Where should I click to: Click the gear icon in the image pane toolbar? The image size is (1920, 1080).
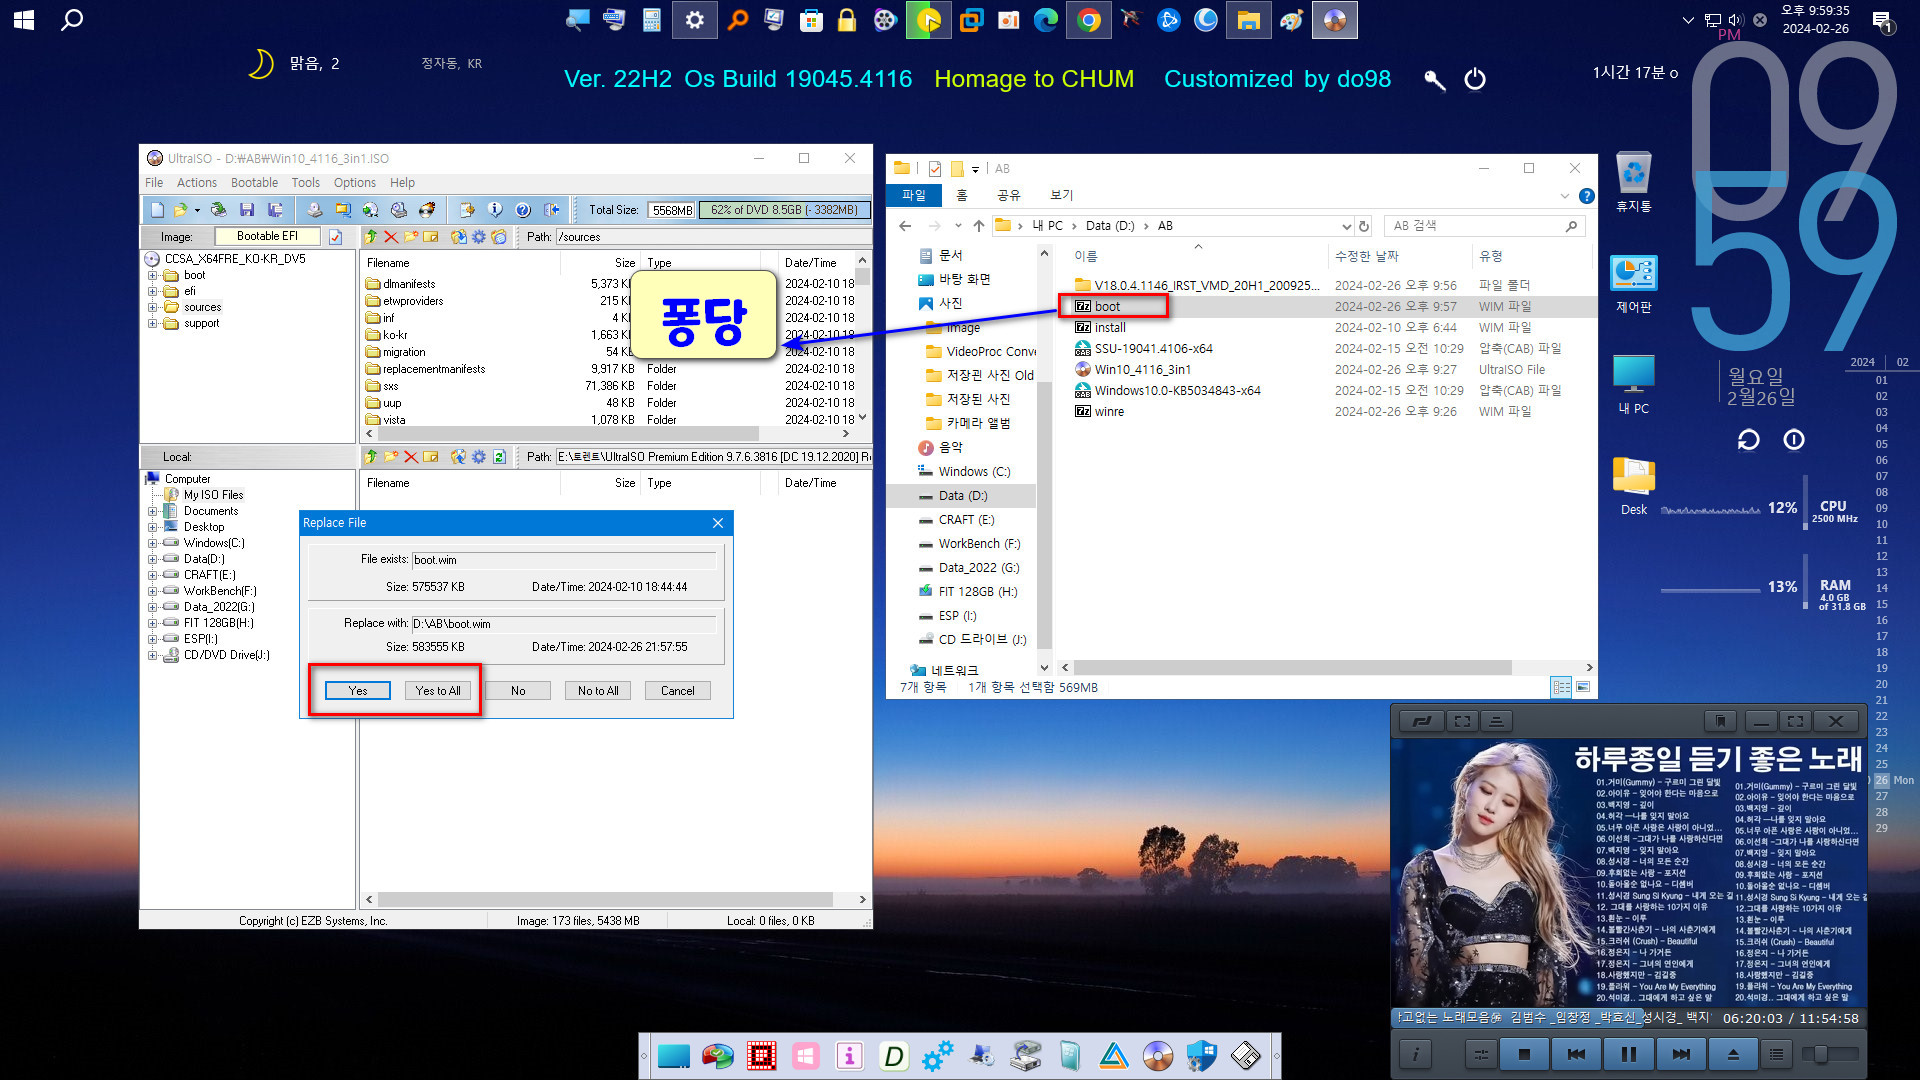479,237
